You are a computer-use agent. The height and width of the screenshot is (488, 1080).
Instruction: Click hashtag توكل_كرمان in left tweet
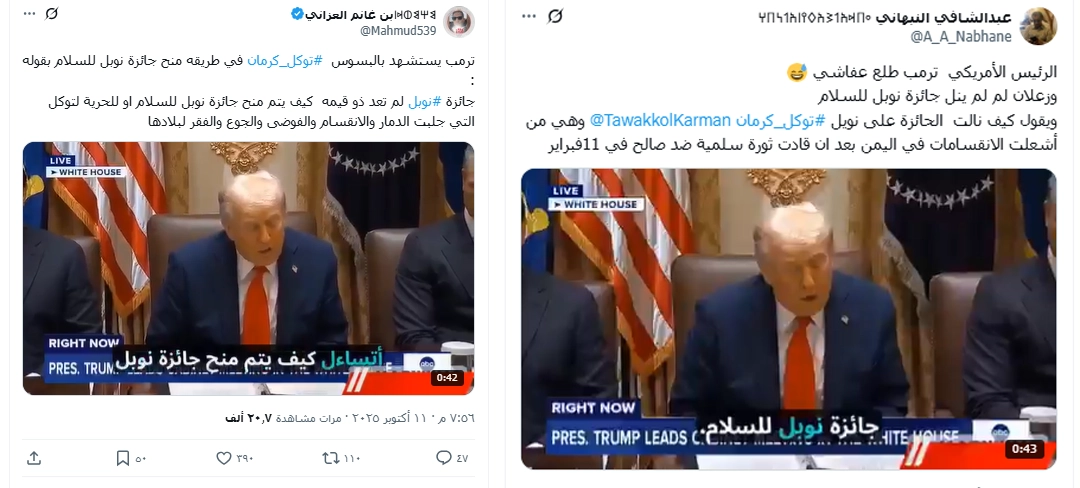click(285, 61)
